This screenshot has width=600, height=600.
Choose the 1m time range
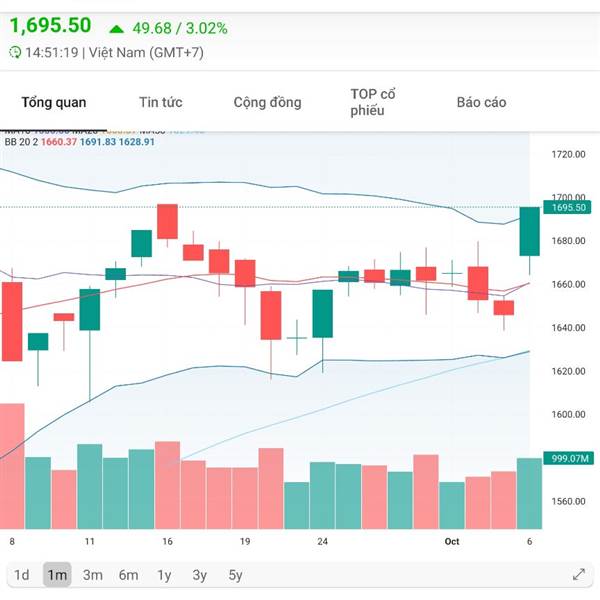point(57,574)
